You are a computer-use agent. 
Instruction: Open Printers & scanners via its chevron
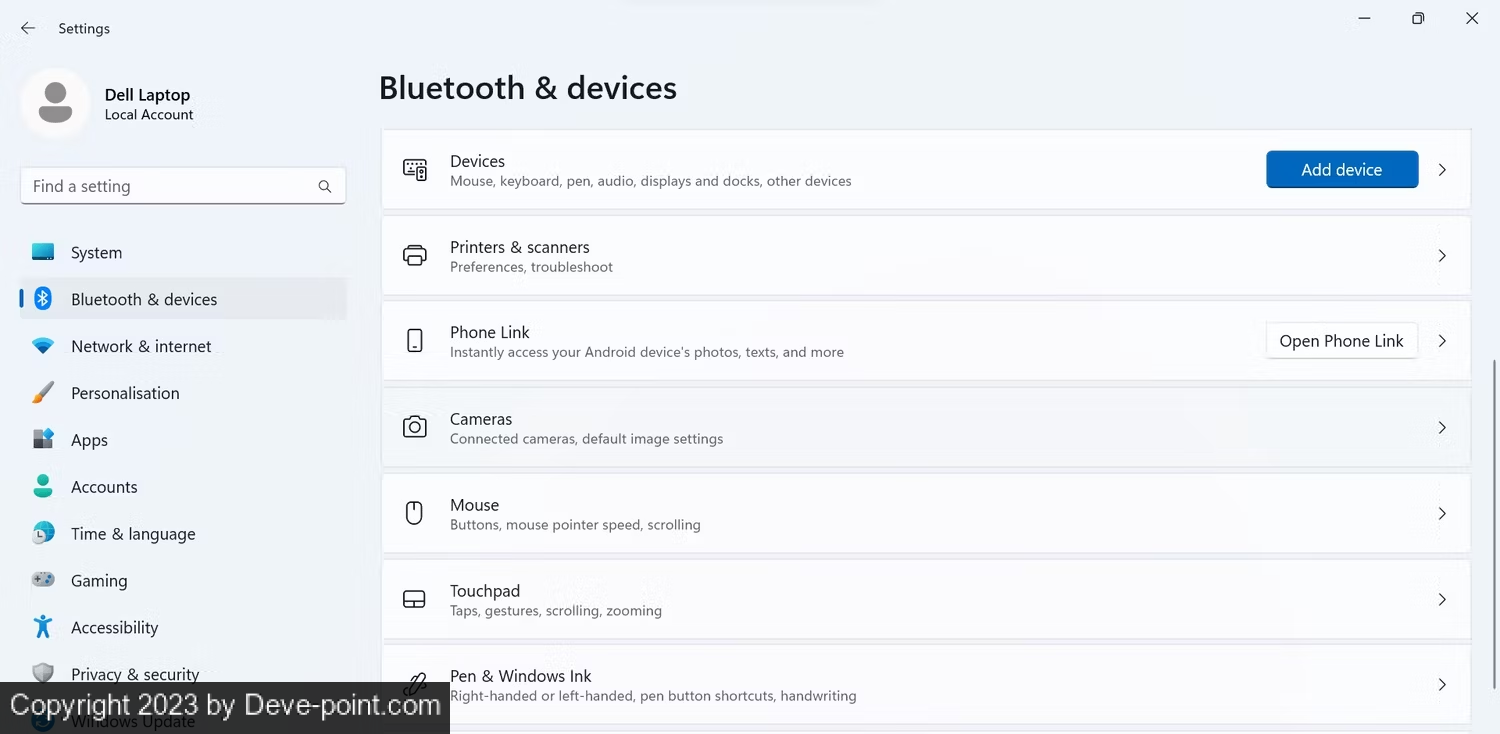pos(1442,256)
